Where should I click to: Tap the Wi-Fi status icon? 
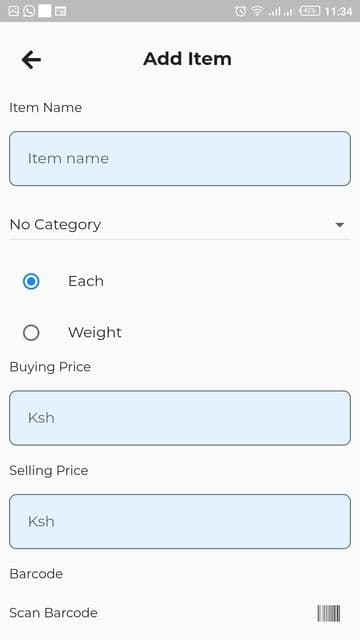point(257,11)
